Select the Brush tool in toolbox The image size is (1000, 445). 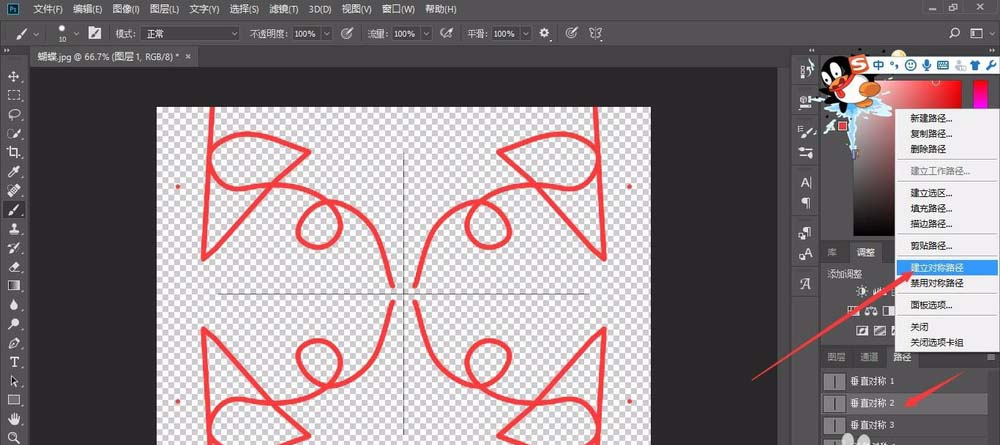click(x=13, y=209)
